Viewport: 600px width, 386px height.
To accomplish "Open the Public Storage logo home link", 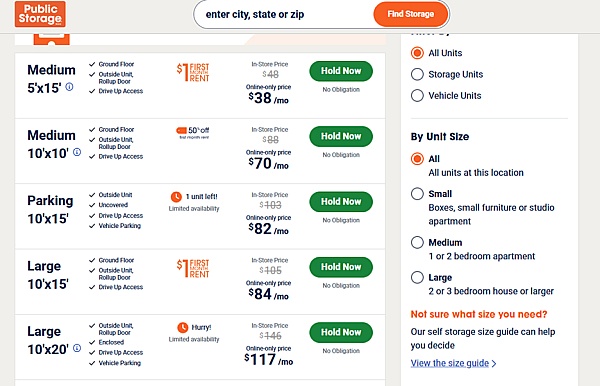I will point(40,14).
